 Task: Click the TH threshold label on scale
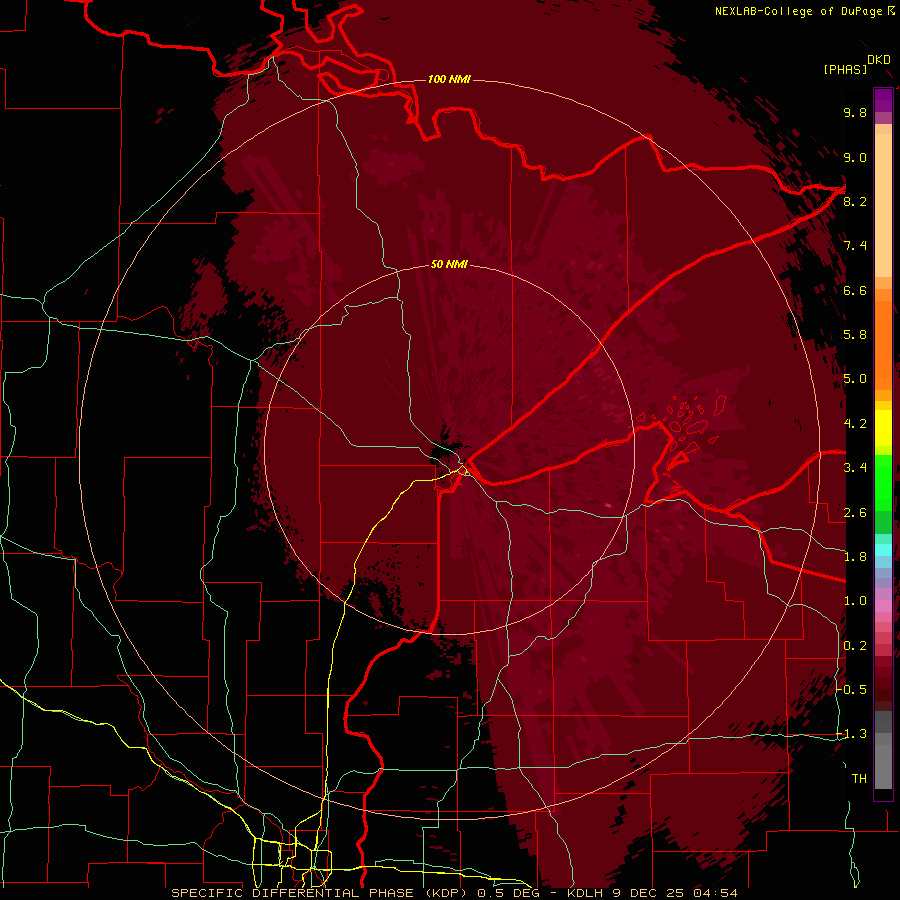point(859,779)
